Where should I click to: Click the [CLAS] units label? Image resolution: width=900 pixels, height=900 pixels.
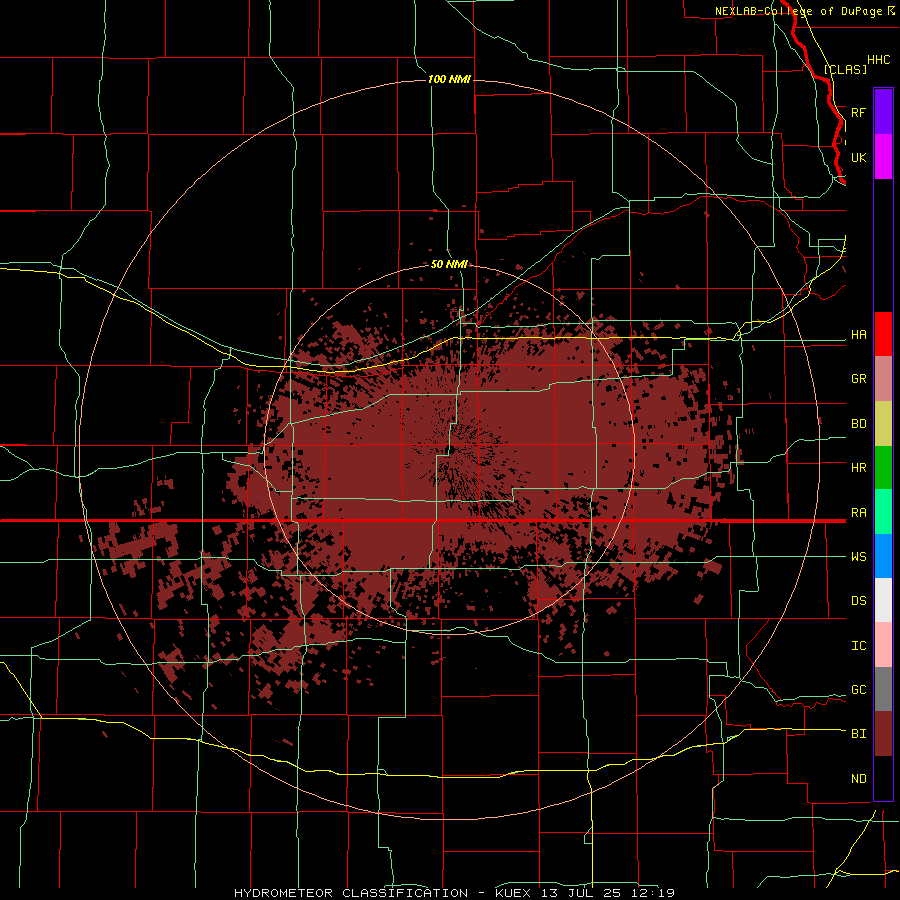[x=845, y=69]
